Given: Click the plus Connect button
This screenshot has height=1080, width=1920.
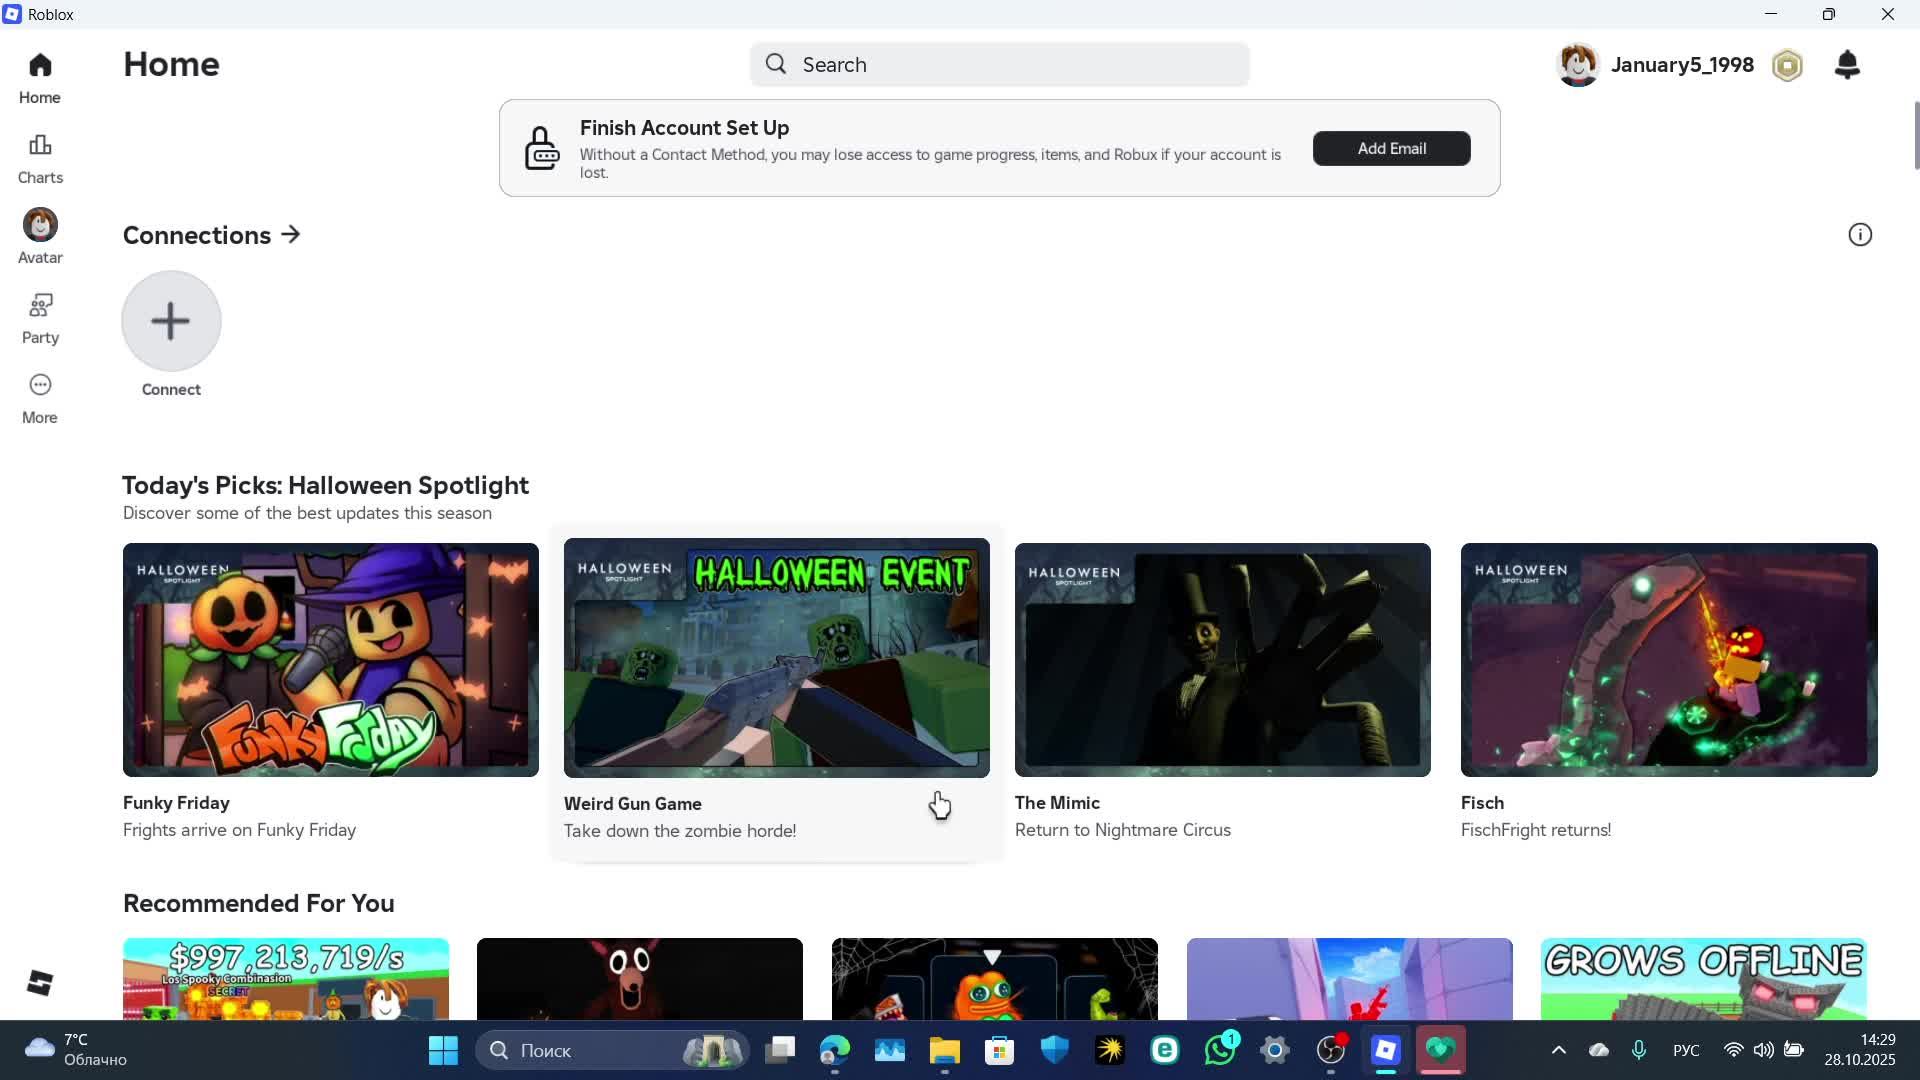Looking at the screenshot, I should click(171, 321).
